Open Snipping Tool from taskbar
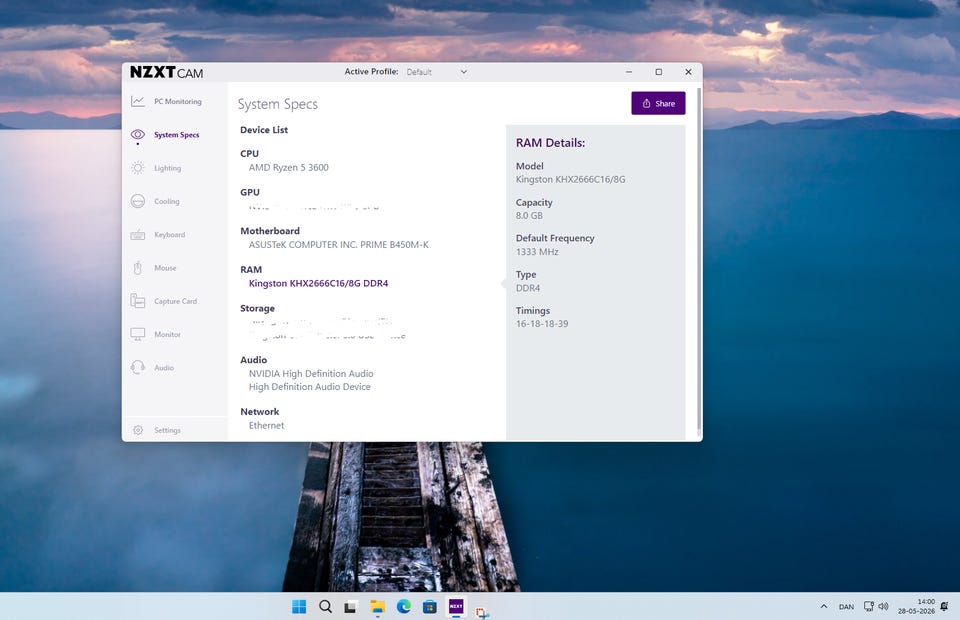This screenshot has height=620, width=960. click(x=482, y=611)
